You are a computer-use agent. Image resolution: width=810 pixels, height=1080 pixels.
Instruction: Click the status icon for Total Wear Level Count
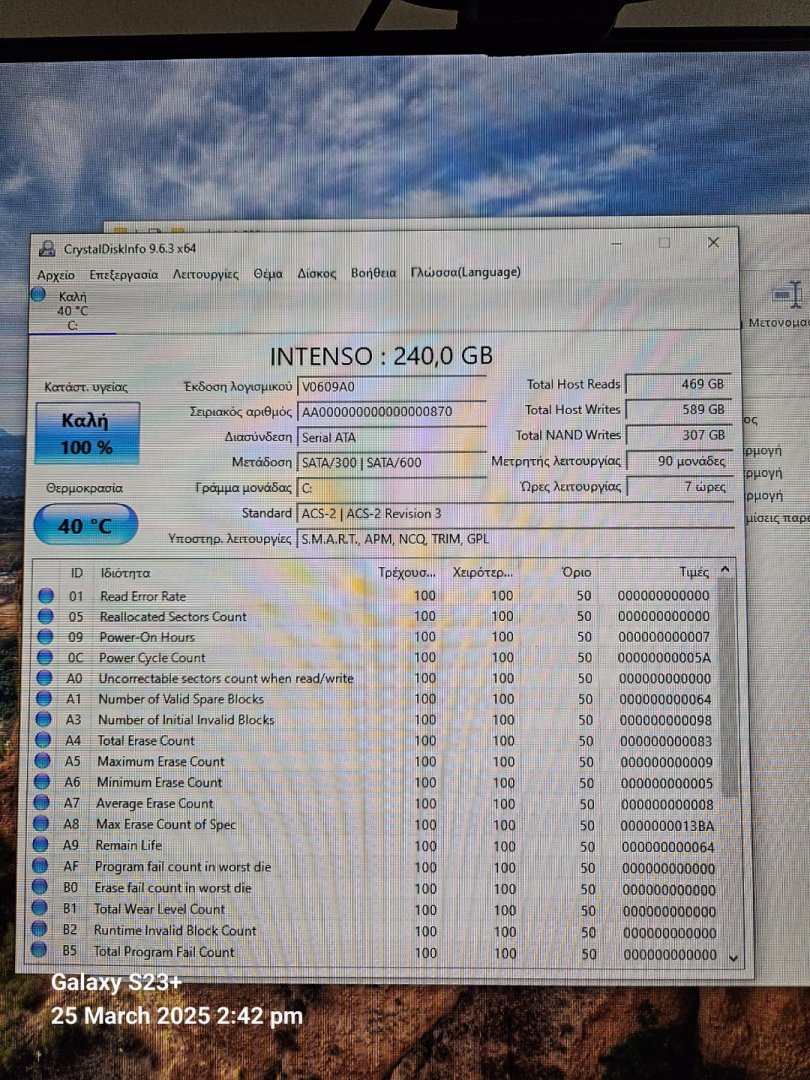39,908
